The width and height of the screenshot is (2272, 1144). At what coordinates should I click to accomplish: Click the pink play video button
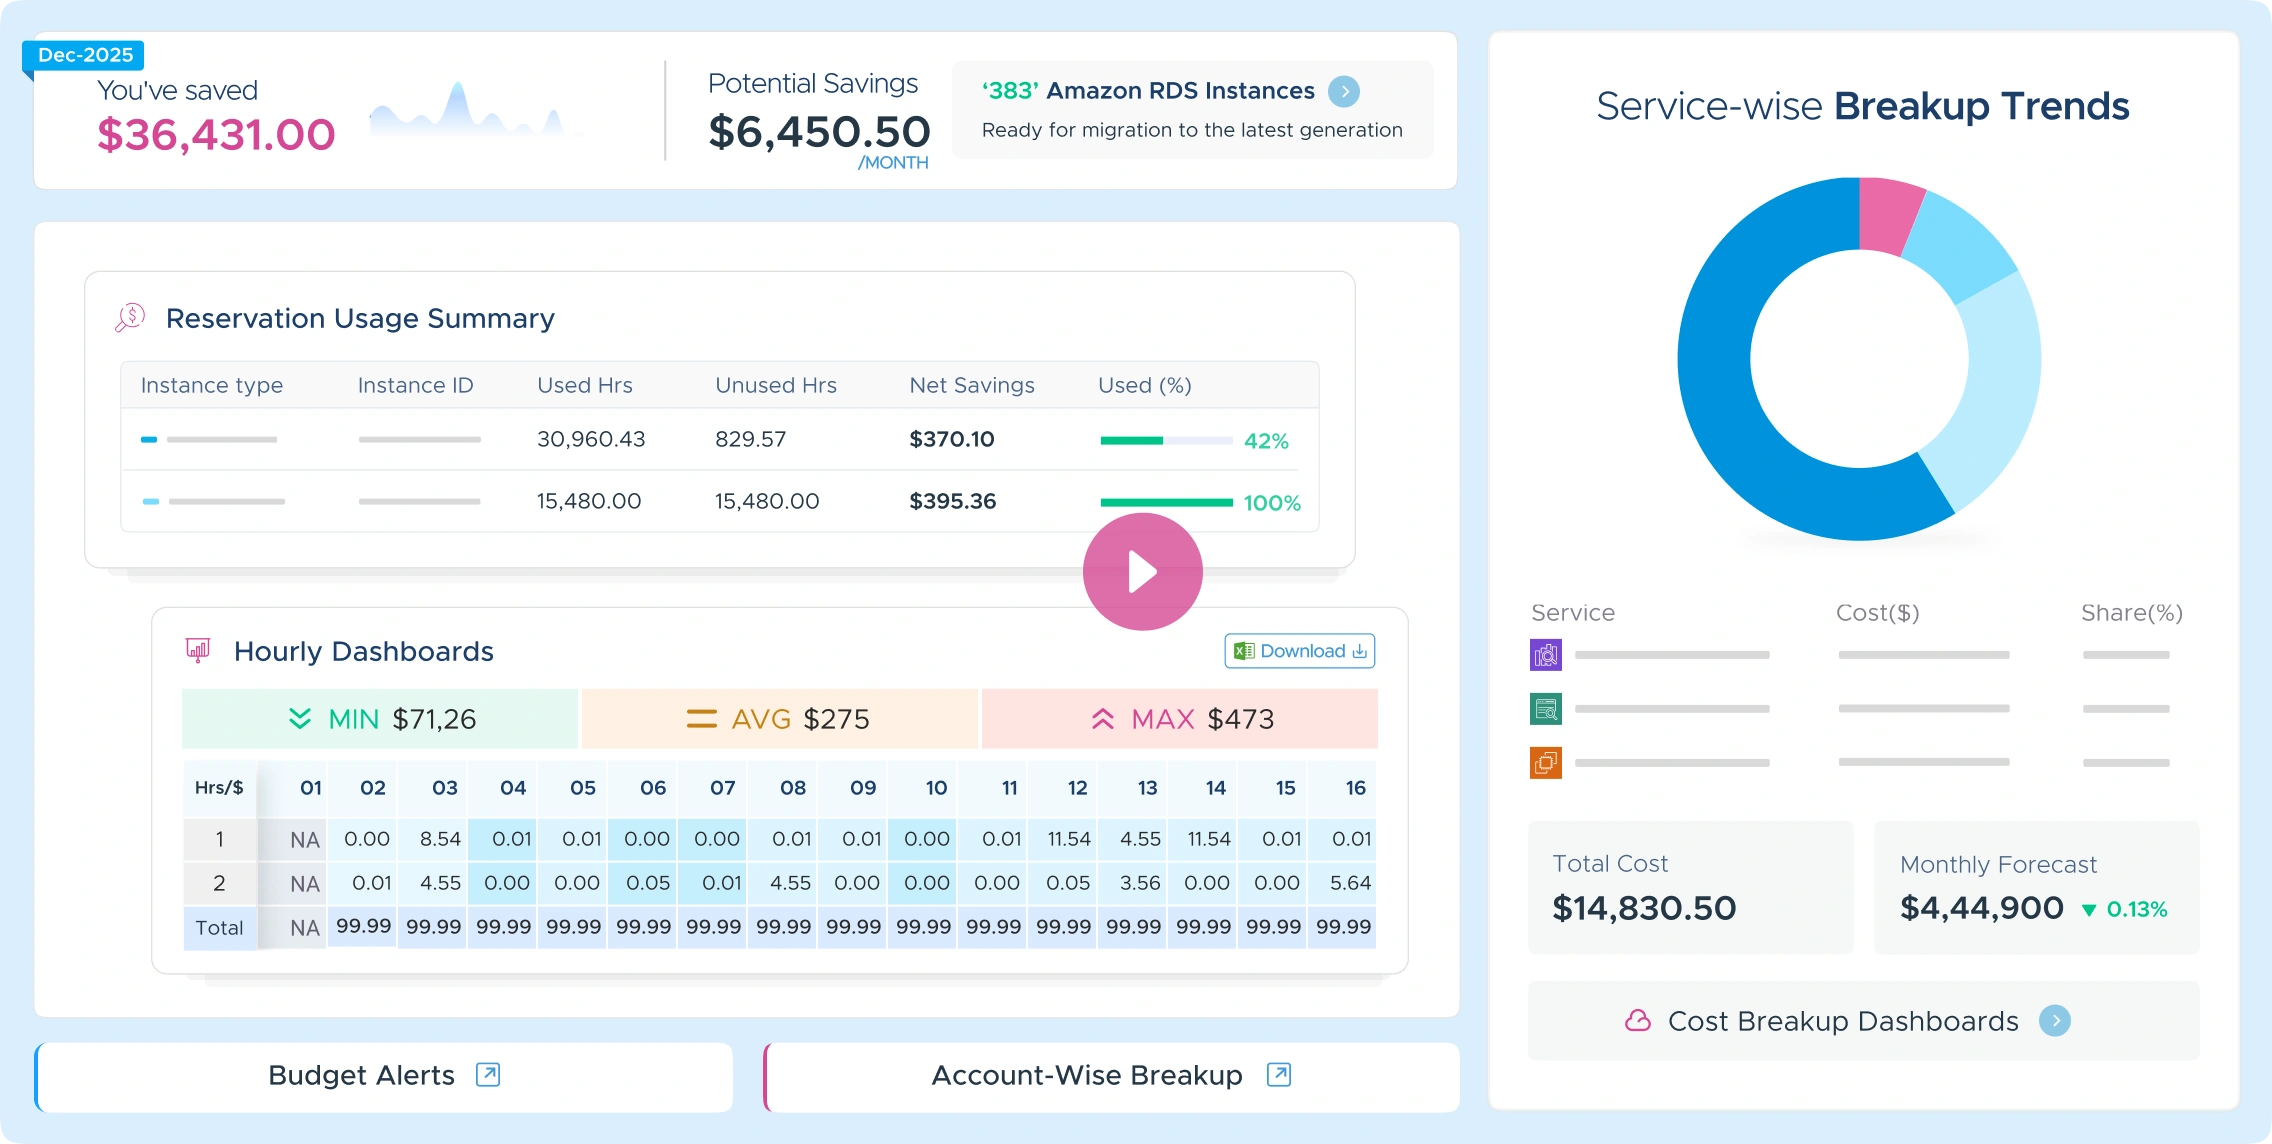(1142, 572)
